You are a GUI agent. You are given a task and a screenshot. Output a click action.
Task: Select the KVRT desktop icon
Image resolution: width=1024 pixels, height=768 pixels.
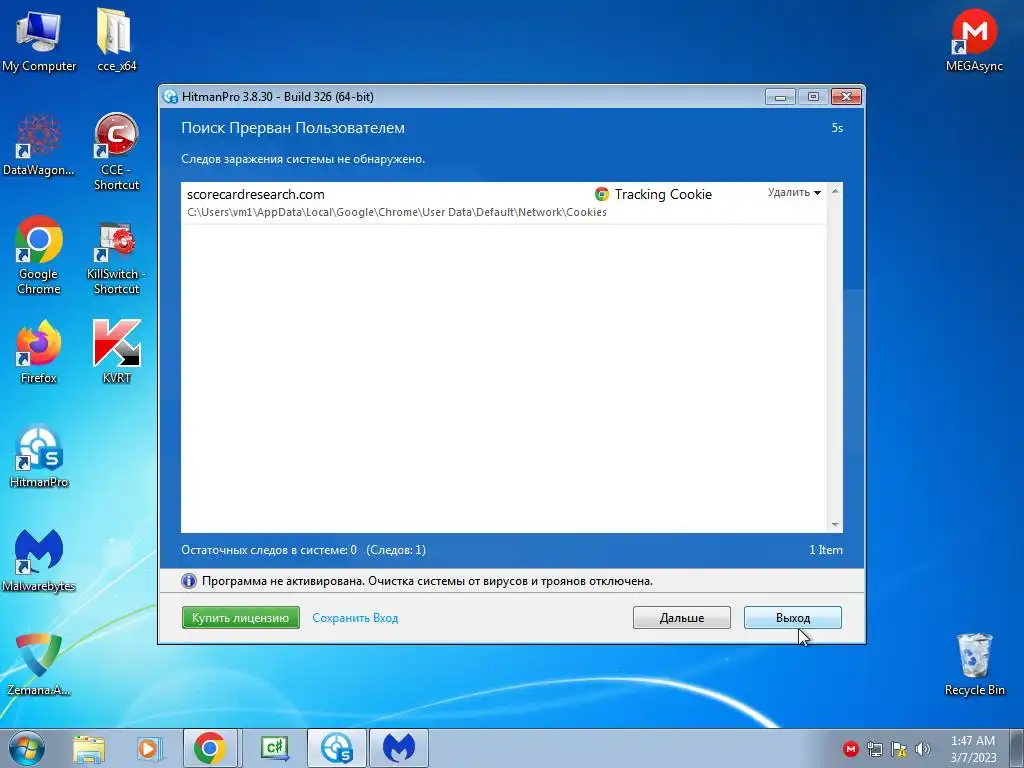[x=116, y=351]
